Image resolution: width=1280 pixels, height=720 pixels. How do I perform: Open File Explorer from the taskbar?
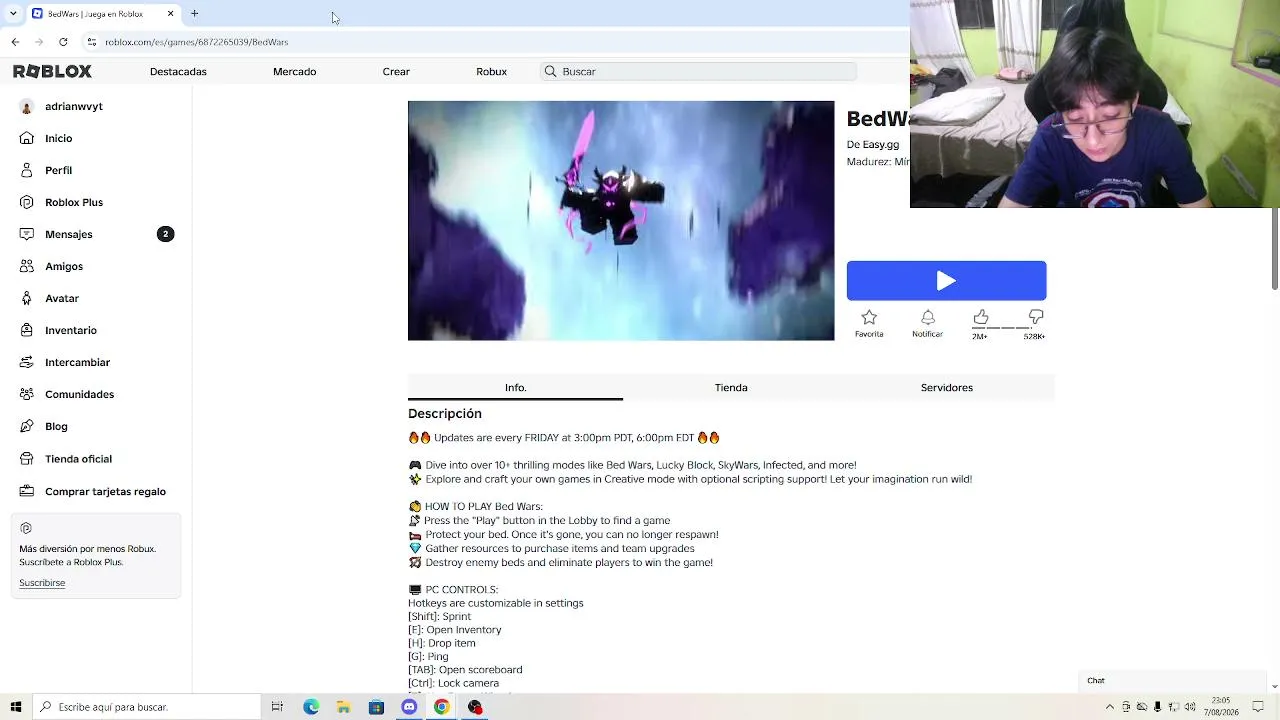tap(343, 707)
